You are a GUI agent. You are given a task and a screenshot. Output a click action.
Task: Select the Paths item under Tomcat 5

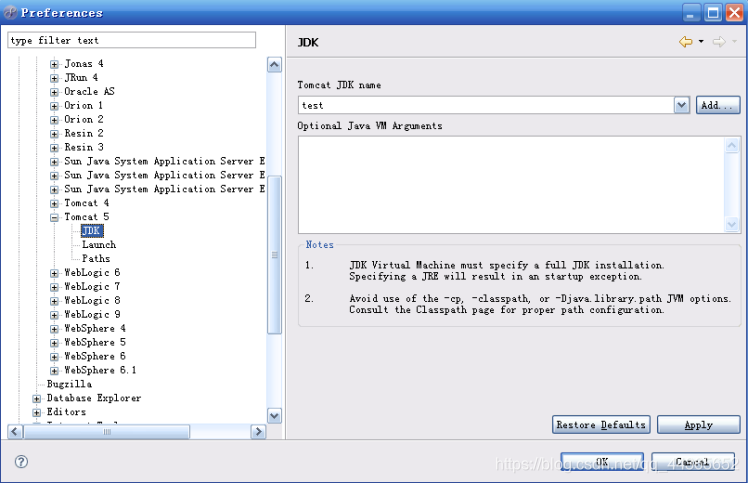[96, 258]
